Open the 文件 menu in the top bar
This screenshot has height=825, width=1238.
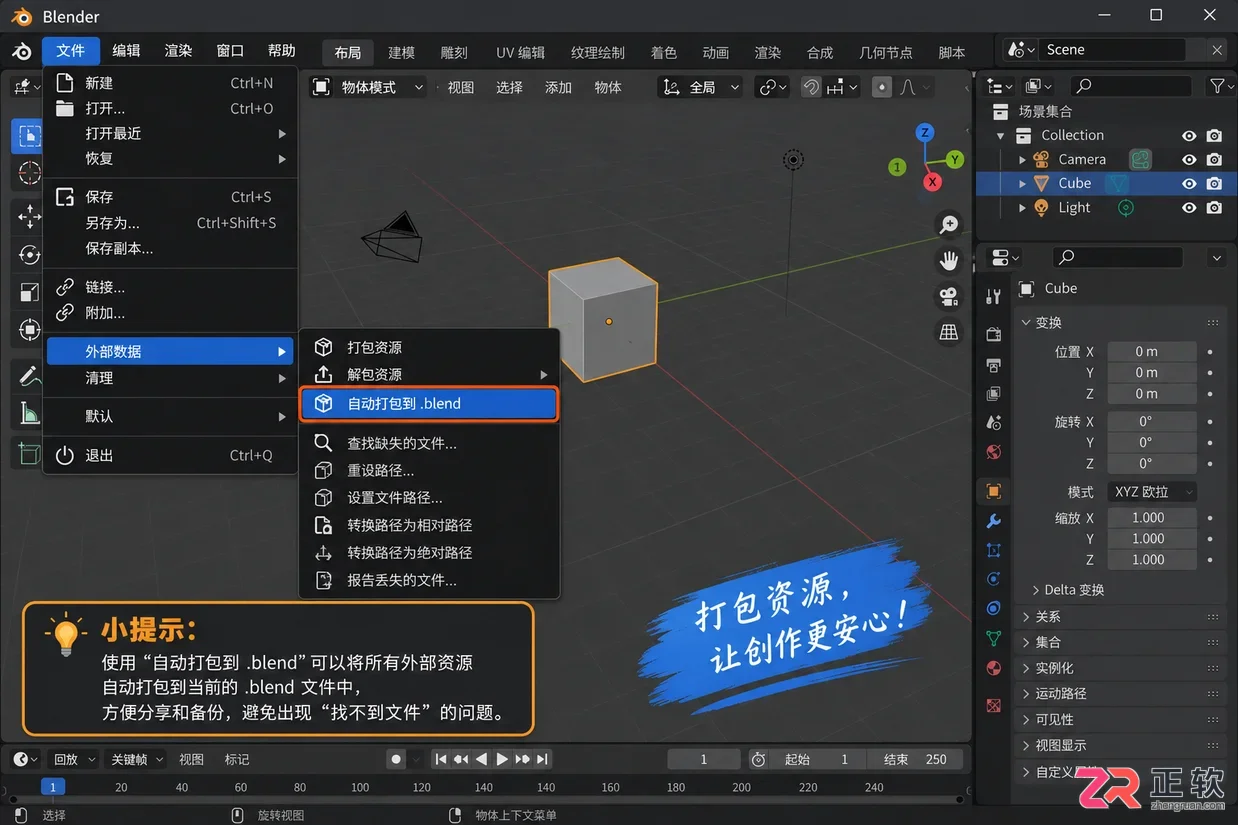[x=71, y=51]
